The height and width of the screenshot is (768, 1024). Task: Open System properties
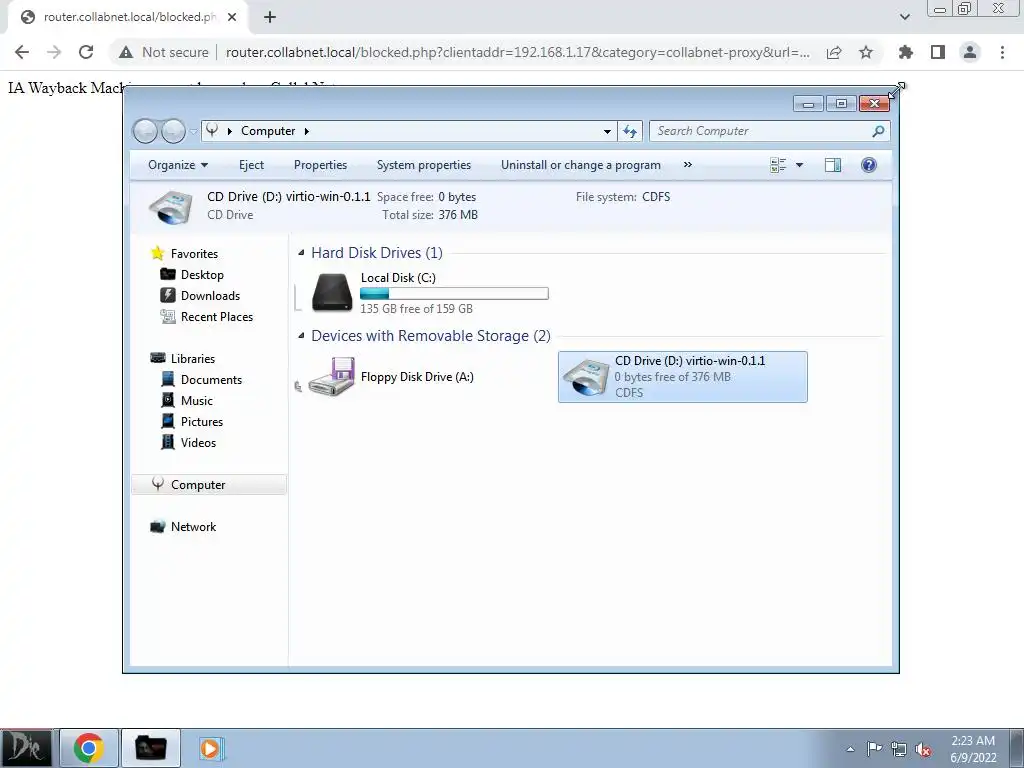(x=424, y=165)
